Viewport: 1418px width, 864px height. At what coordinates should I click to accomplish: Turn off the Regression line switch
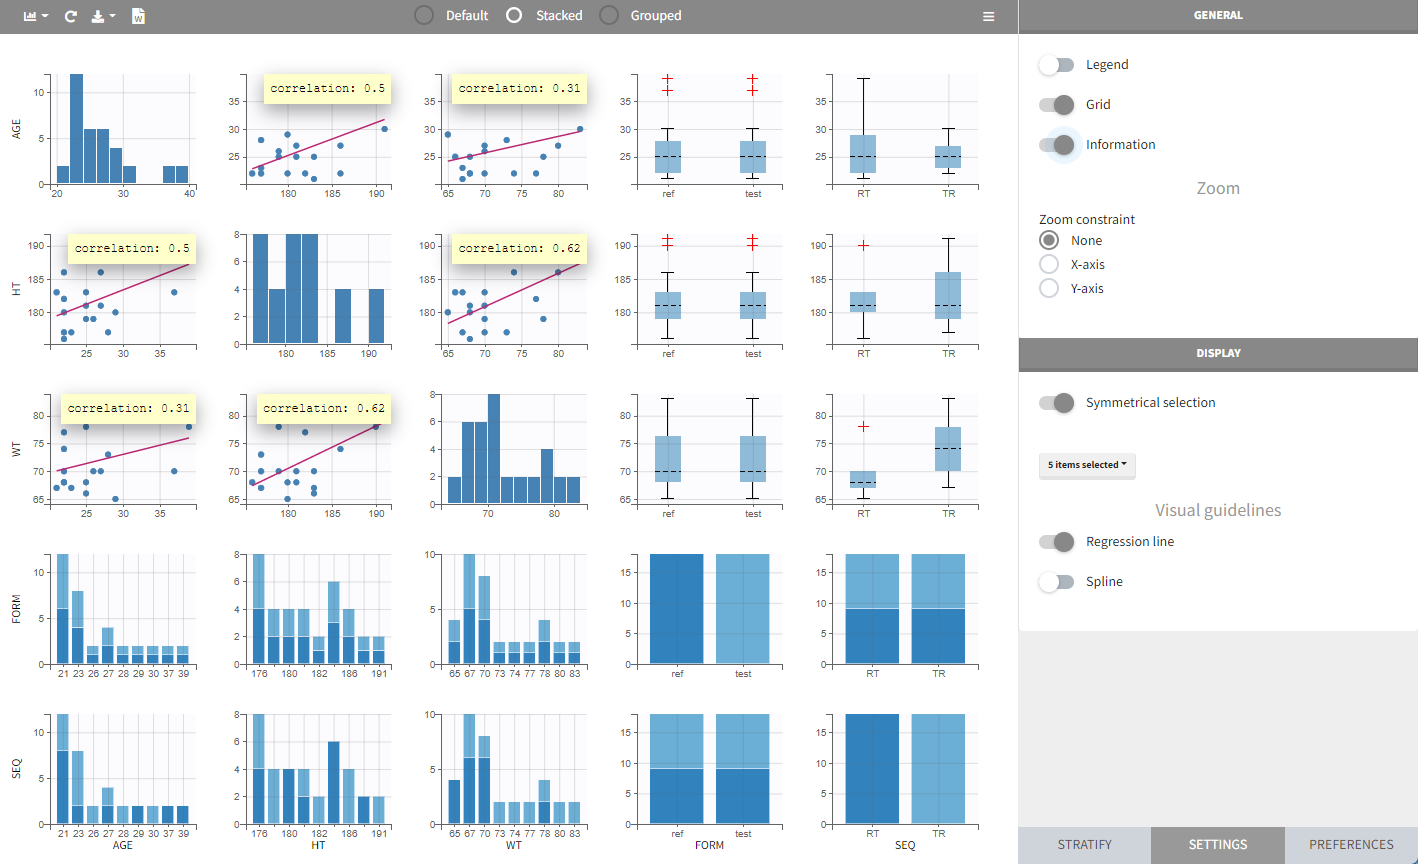(1057, 542)
